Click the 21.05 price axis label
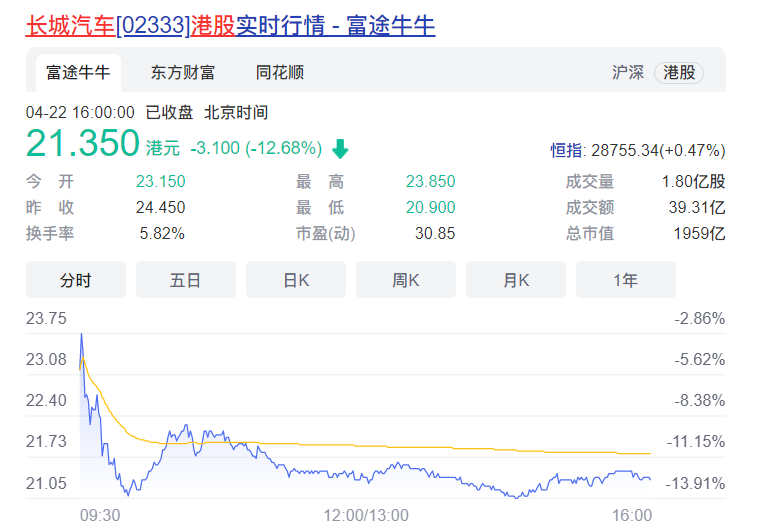 tap(46, 483)
